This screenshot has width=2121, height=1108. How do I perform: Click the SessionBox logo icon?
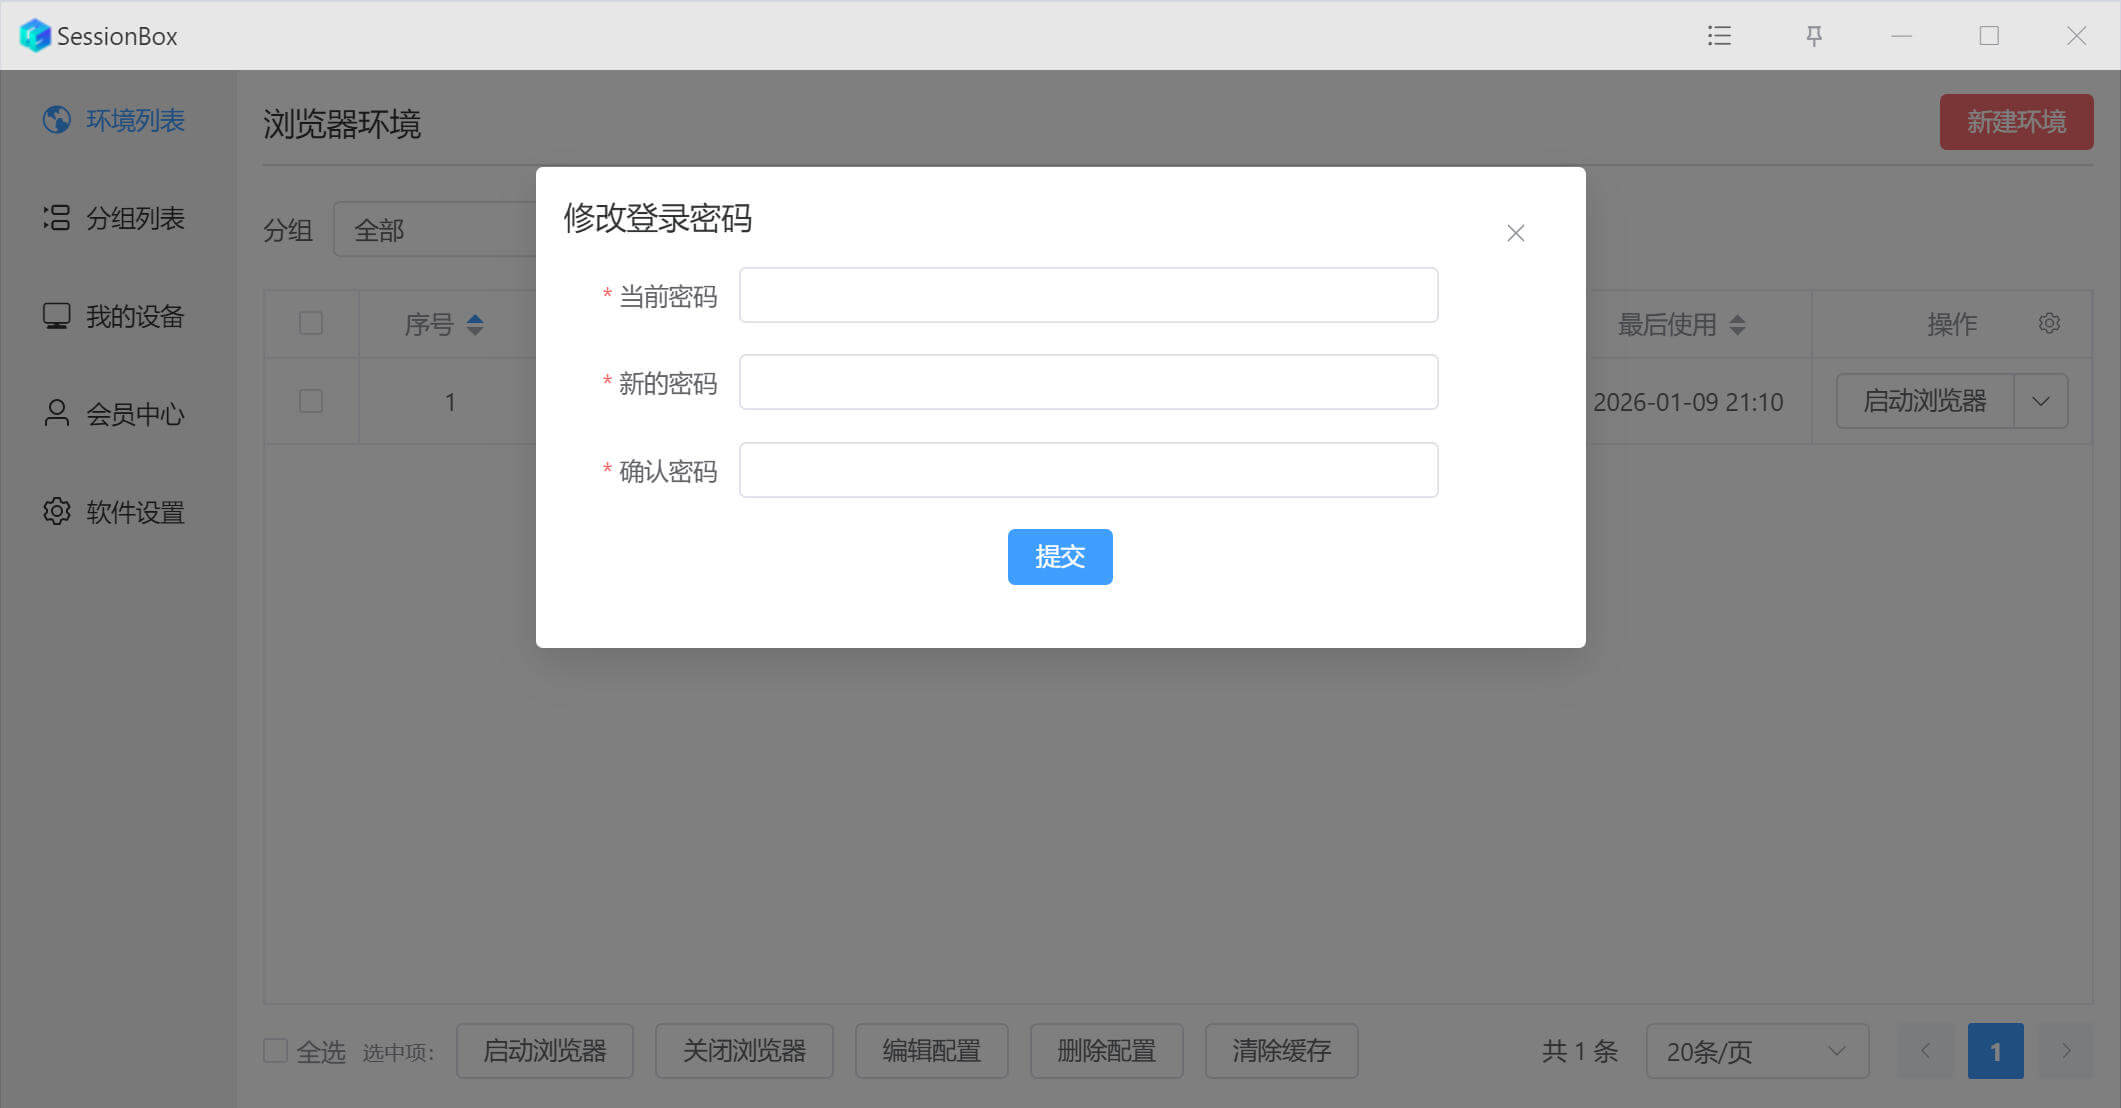point(35,36)
